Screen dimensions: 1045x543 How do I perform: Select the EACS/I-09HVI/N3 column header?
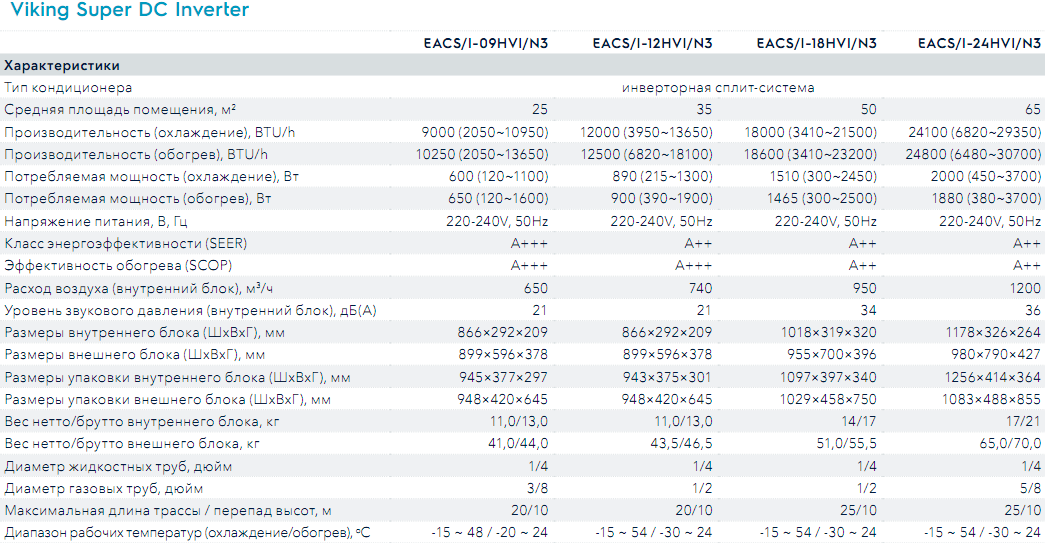point(486,43)
